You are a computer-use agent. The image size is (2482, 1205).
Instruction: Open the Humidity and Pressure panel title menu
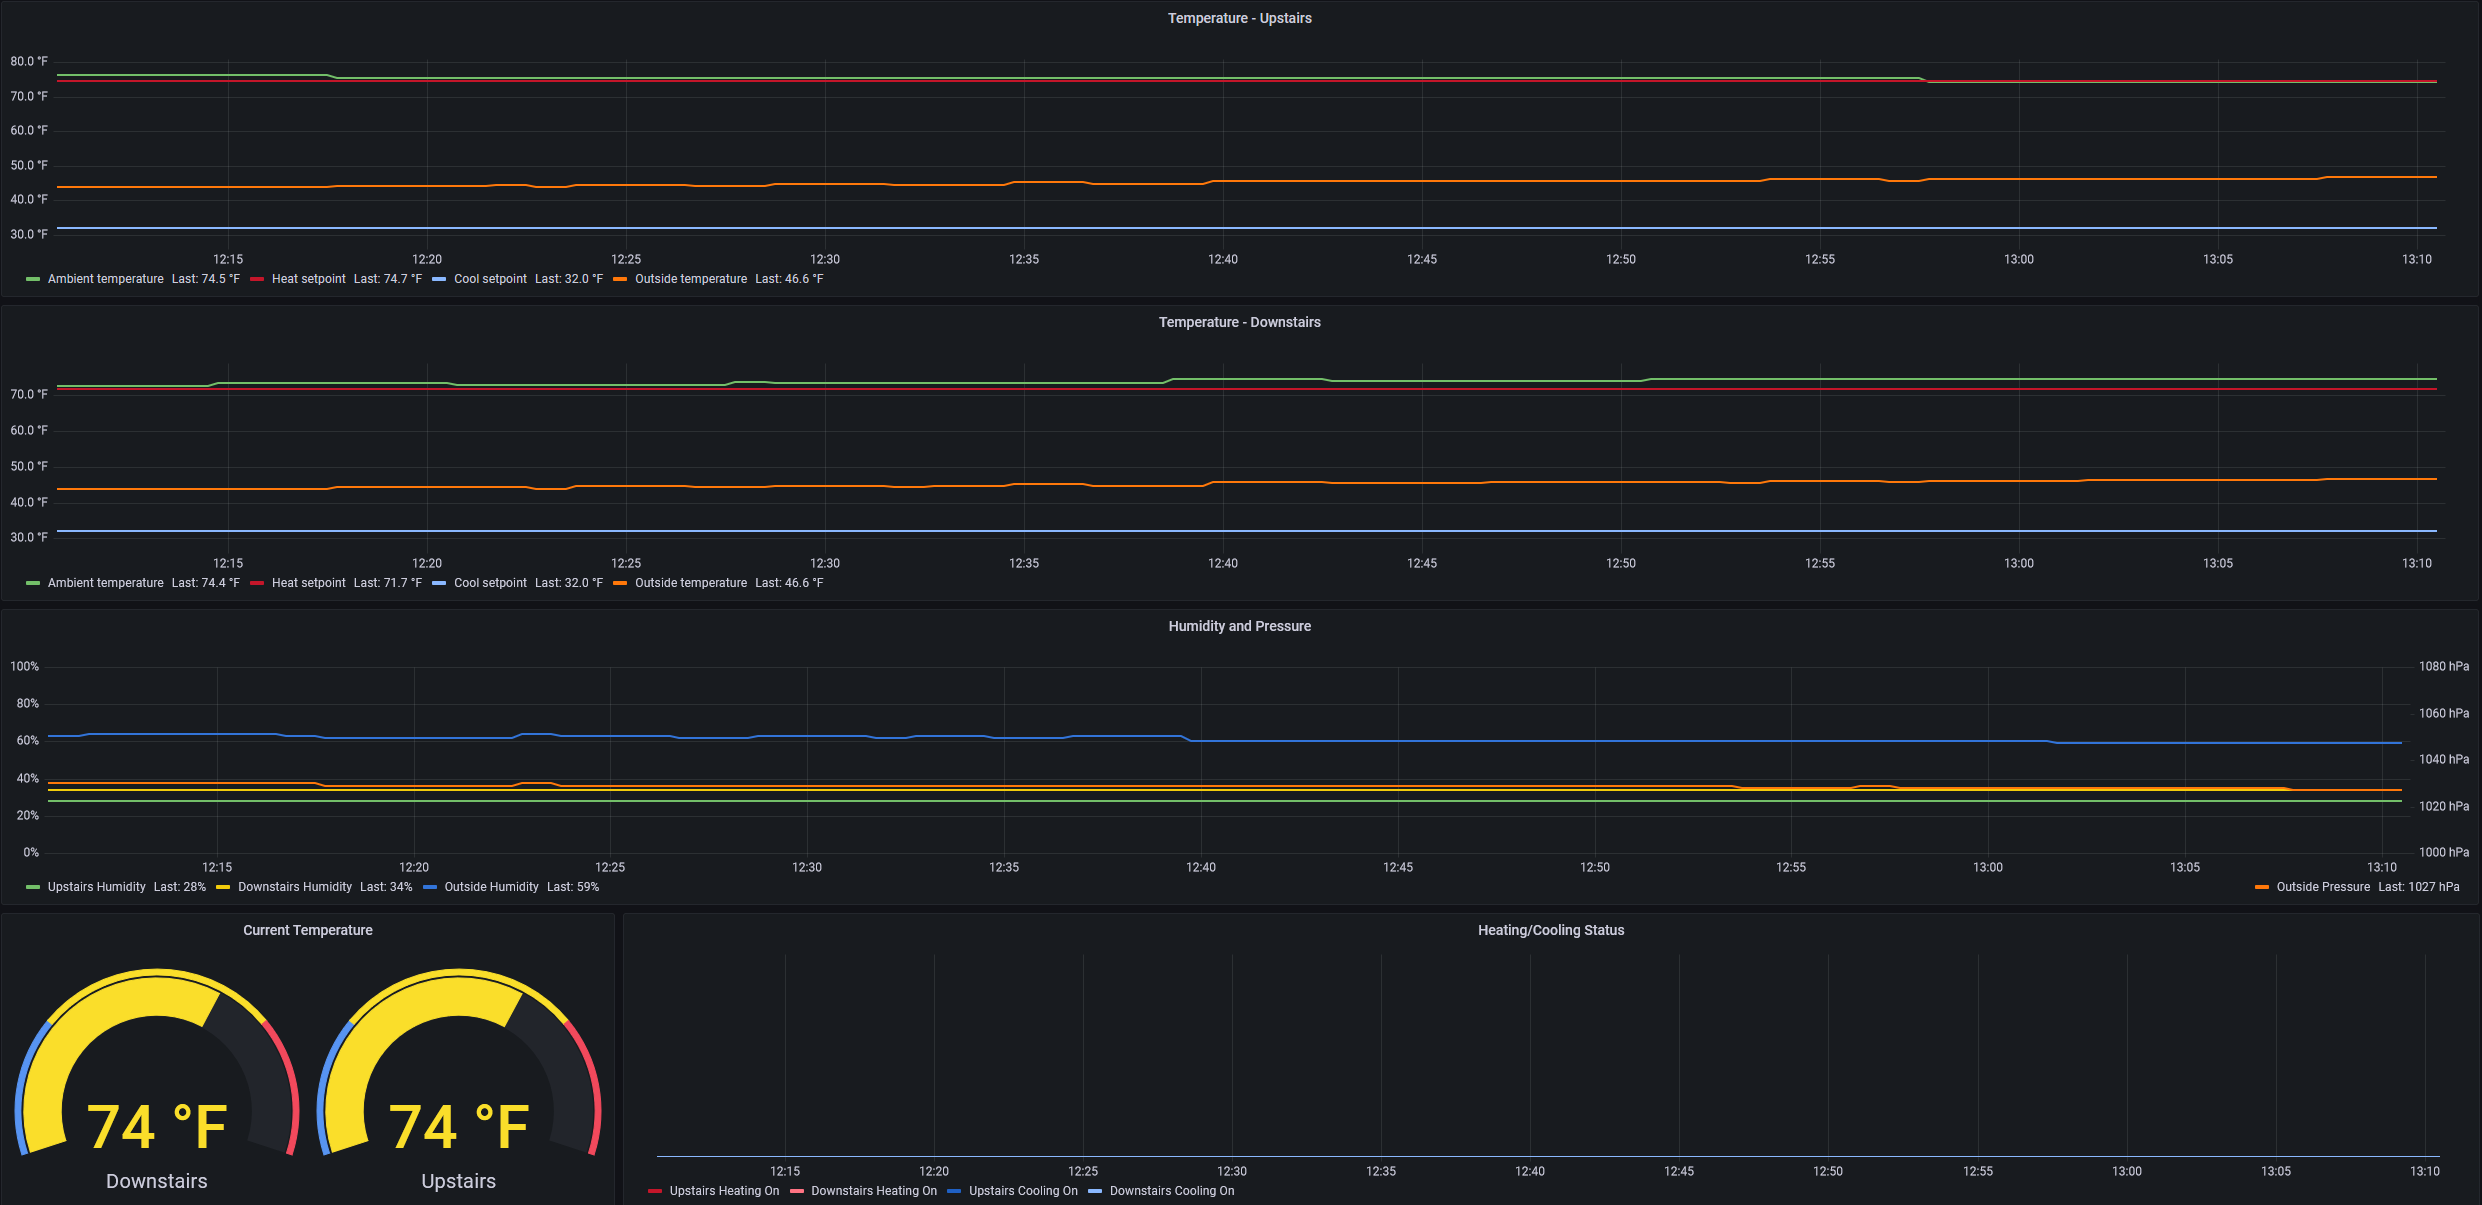pyautogui.click(x=1239, y=626)
